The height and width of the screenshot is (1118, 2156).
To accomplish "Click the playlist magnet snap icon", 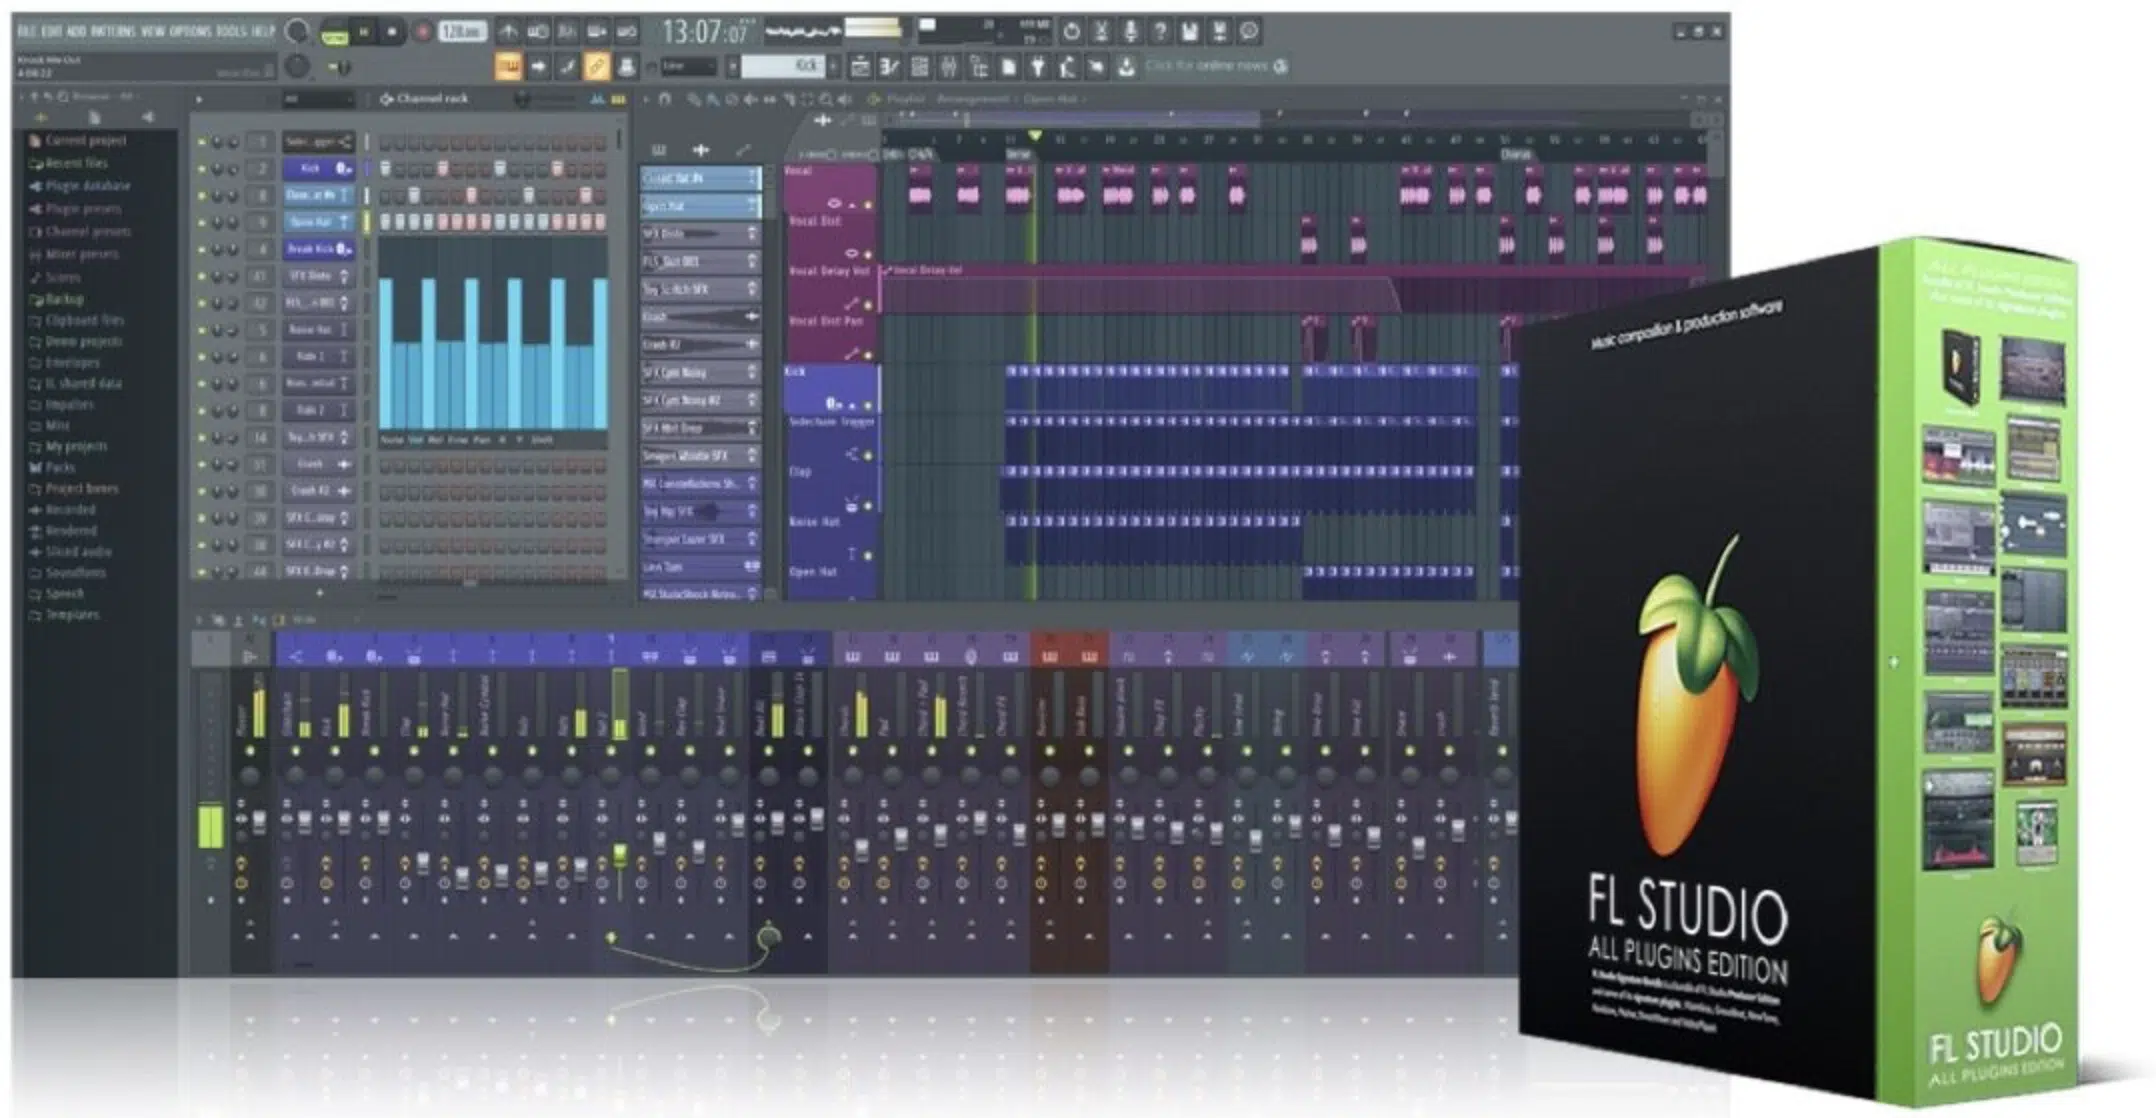I will coord(665,100).
